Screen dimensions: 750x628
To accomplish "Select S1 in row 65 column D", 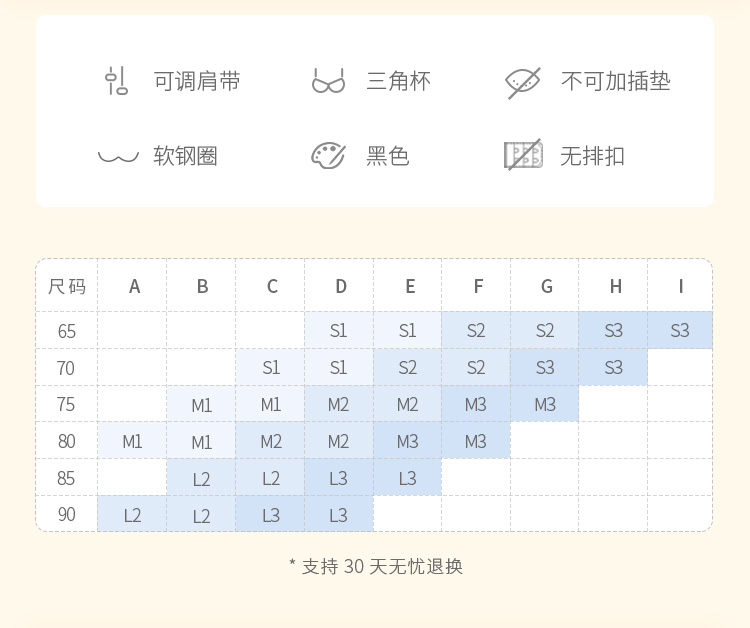I will pyautogui.click(x=339, y=330).
